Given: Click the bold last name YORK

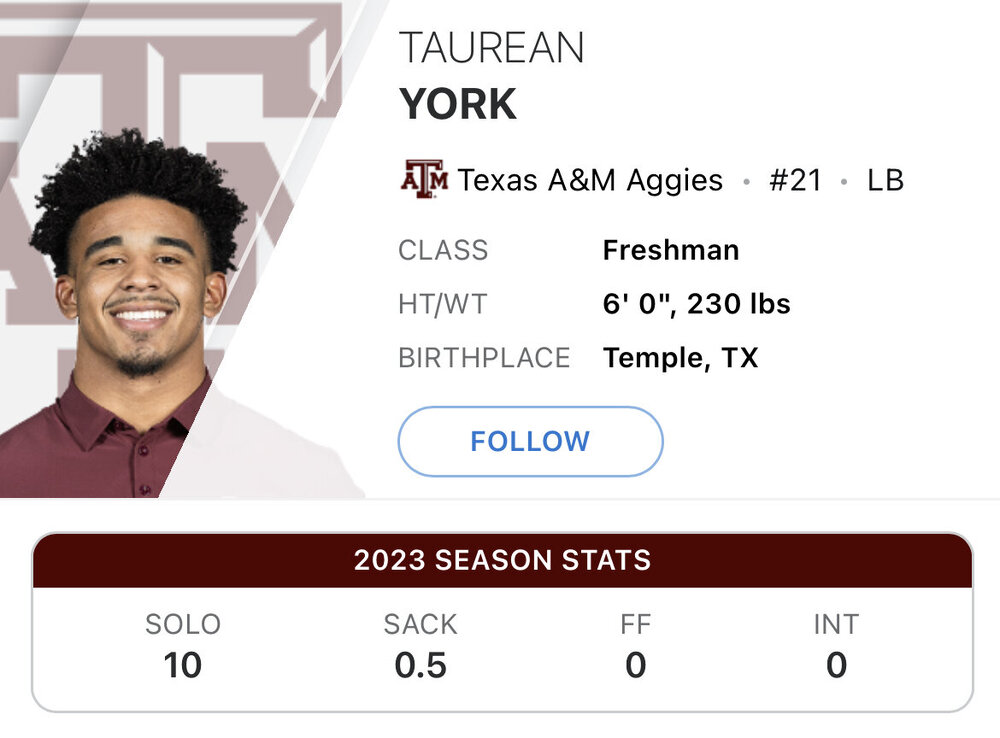Looking at the screenshot, I should pos(458,104).
